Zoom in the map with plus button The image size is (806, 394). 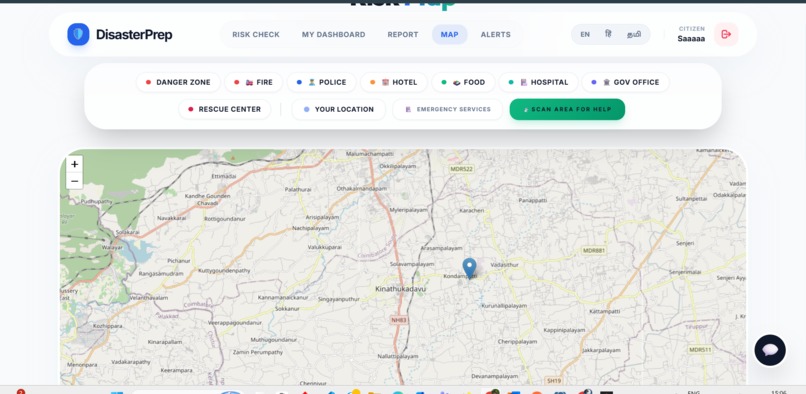click(x=75, y=164)
